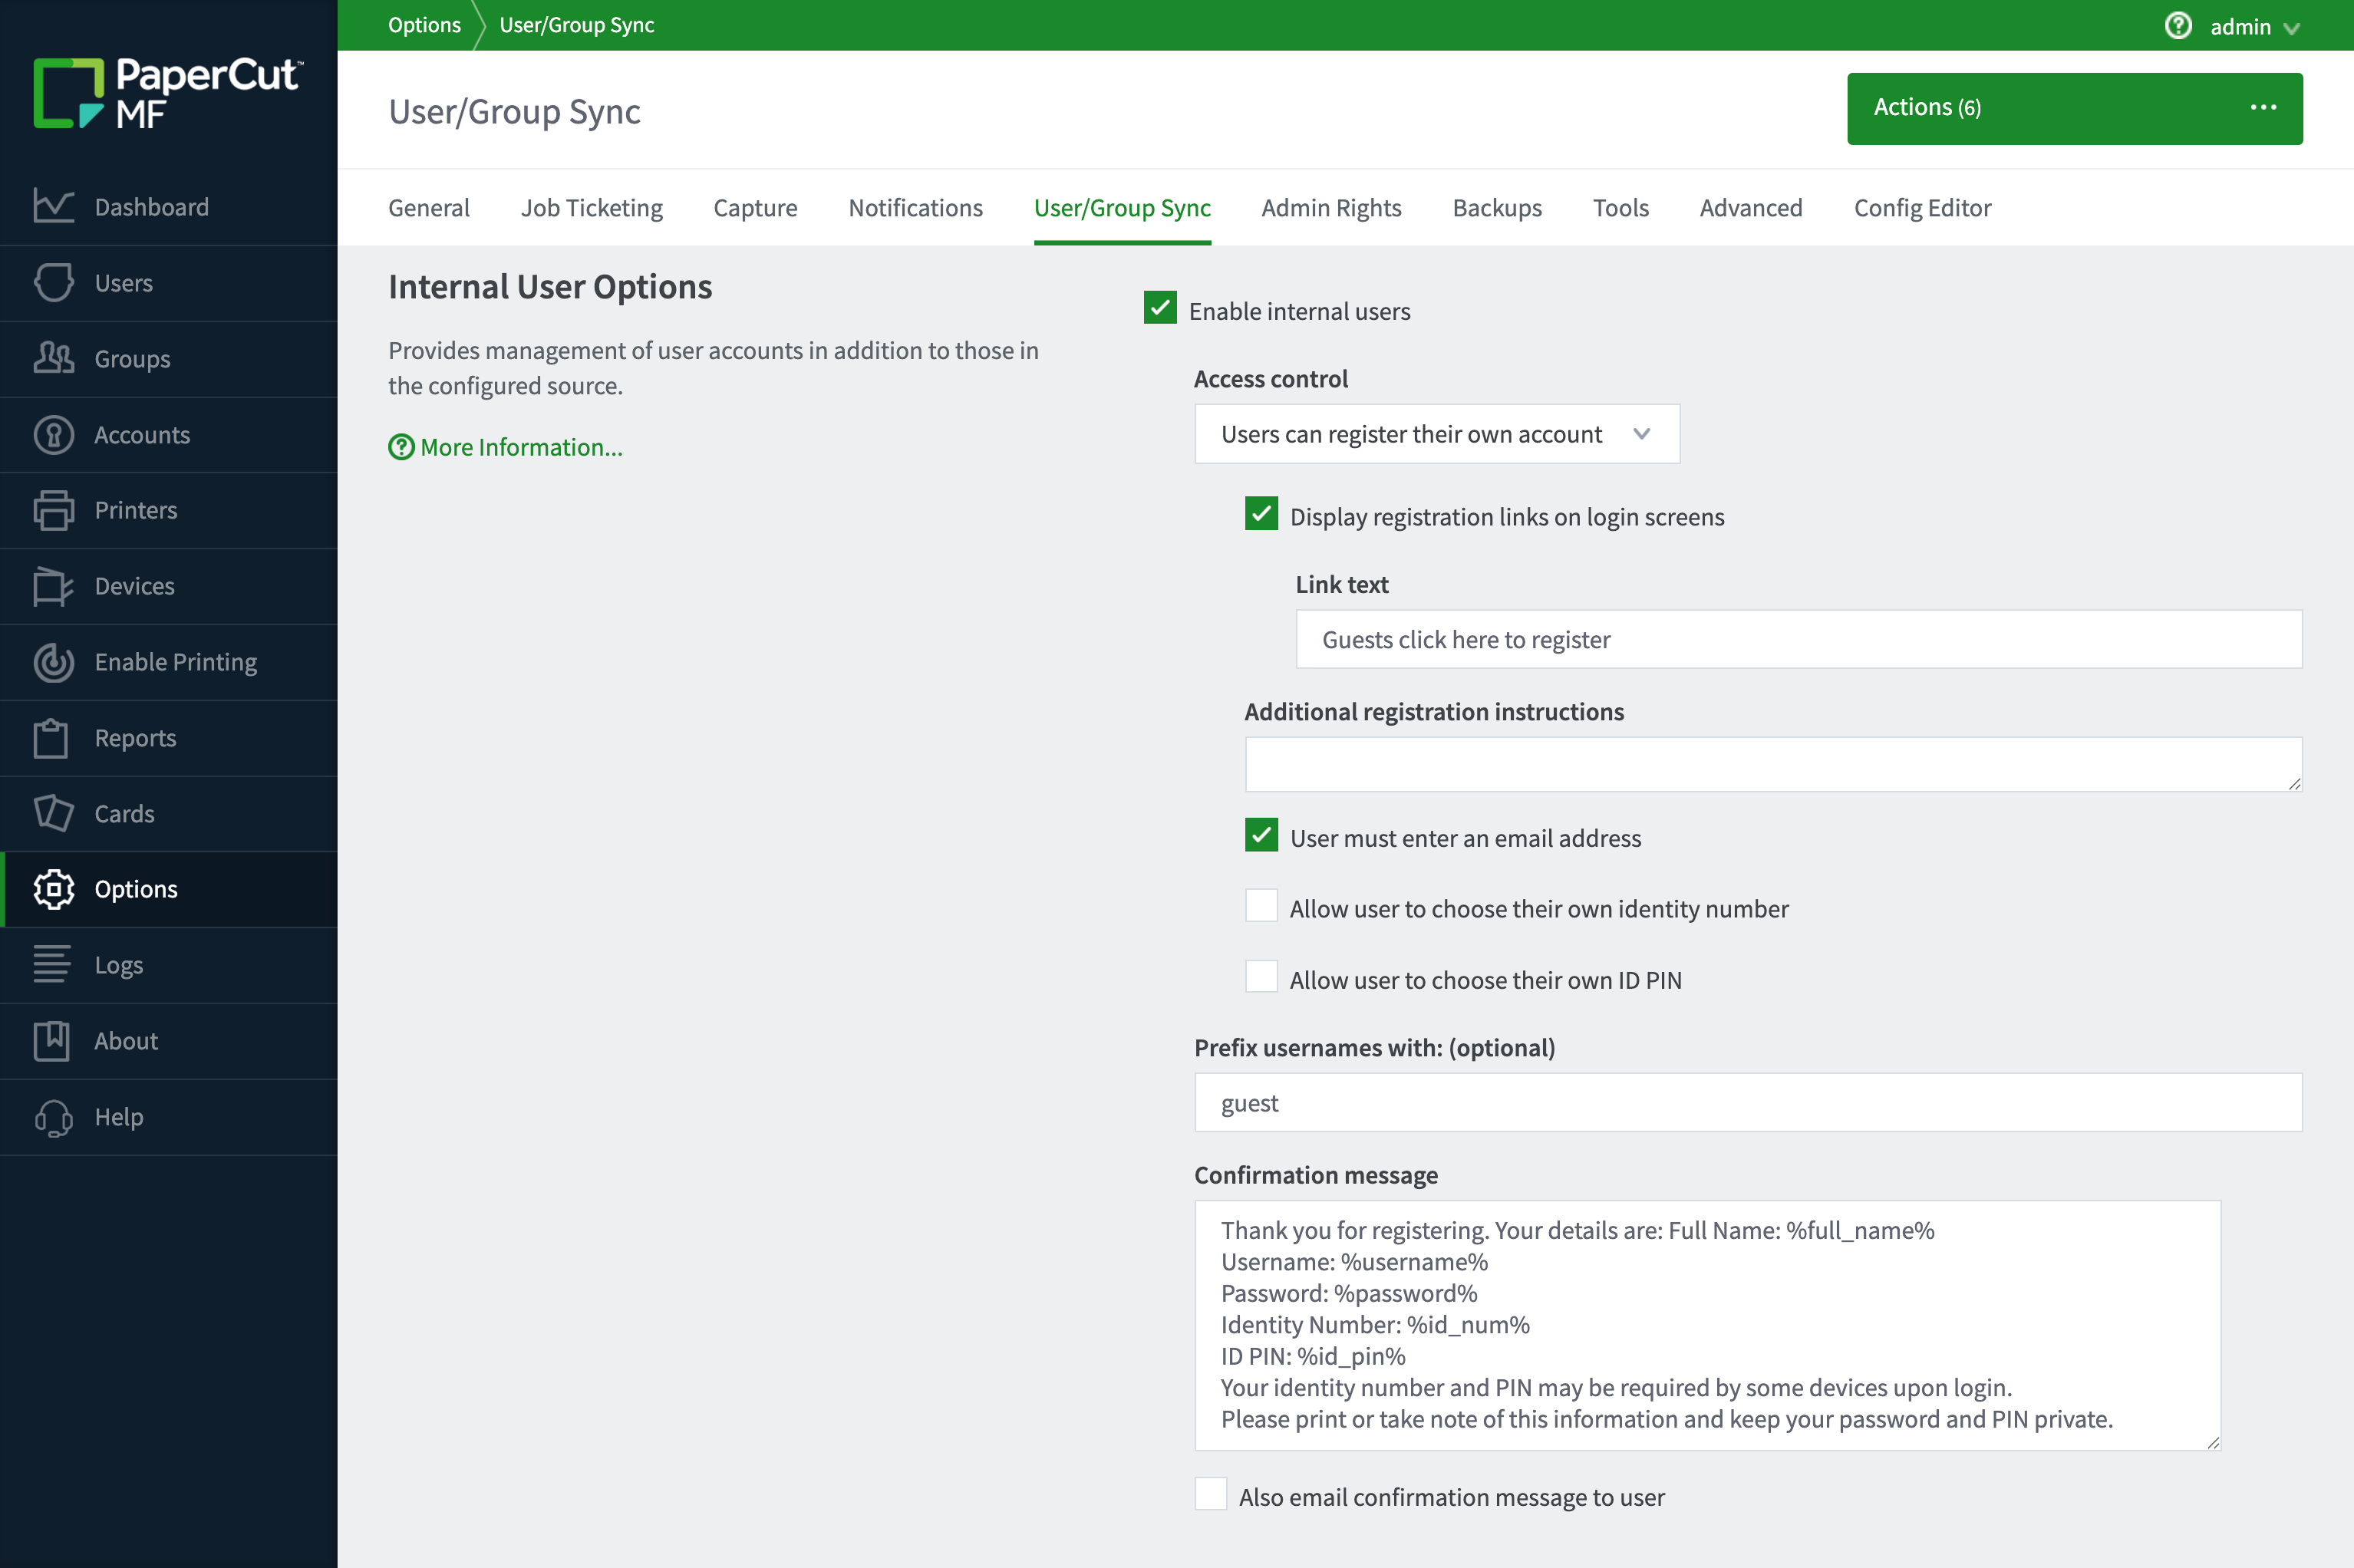Open the Config Editor tab
The width and height of the screenshot is (2354, 1568).
pyautogui.click(x=1921, y=208)
